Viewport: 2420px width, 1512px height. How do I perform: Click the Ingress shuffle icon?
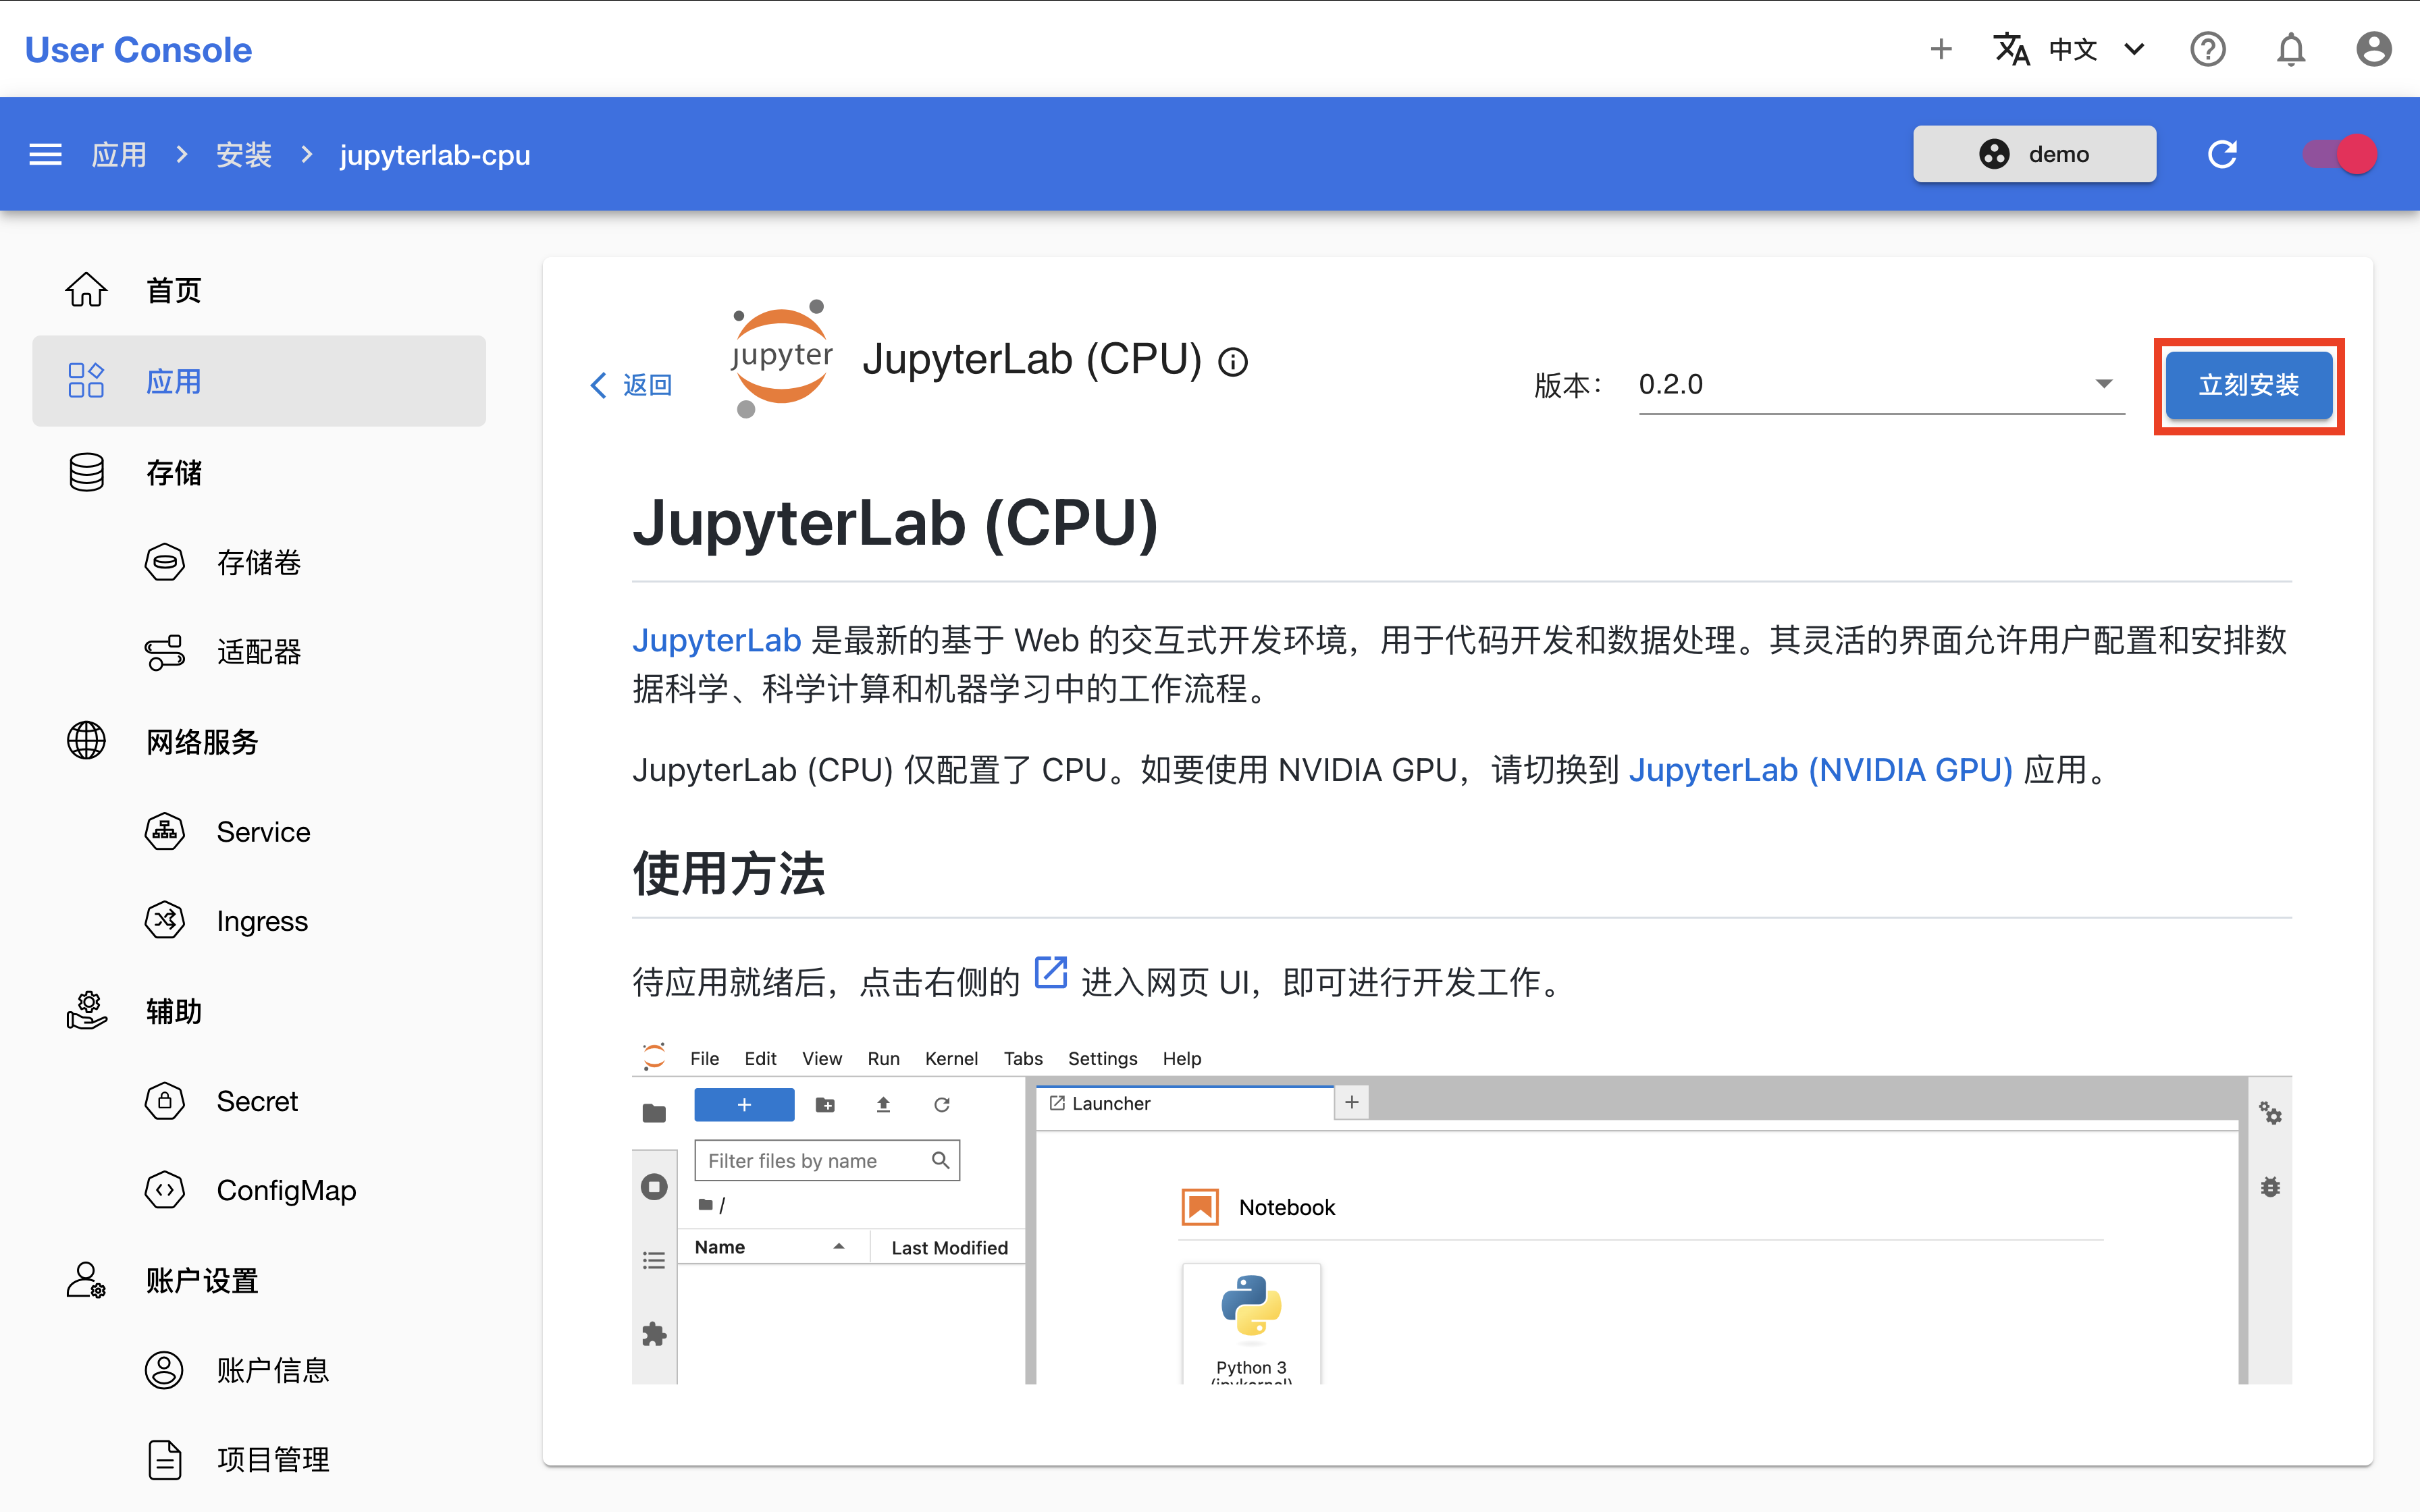point(165,920)
